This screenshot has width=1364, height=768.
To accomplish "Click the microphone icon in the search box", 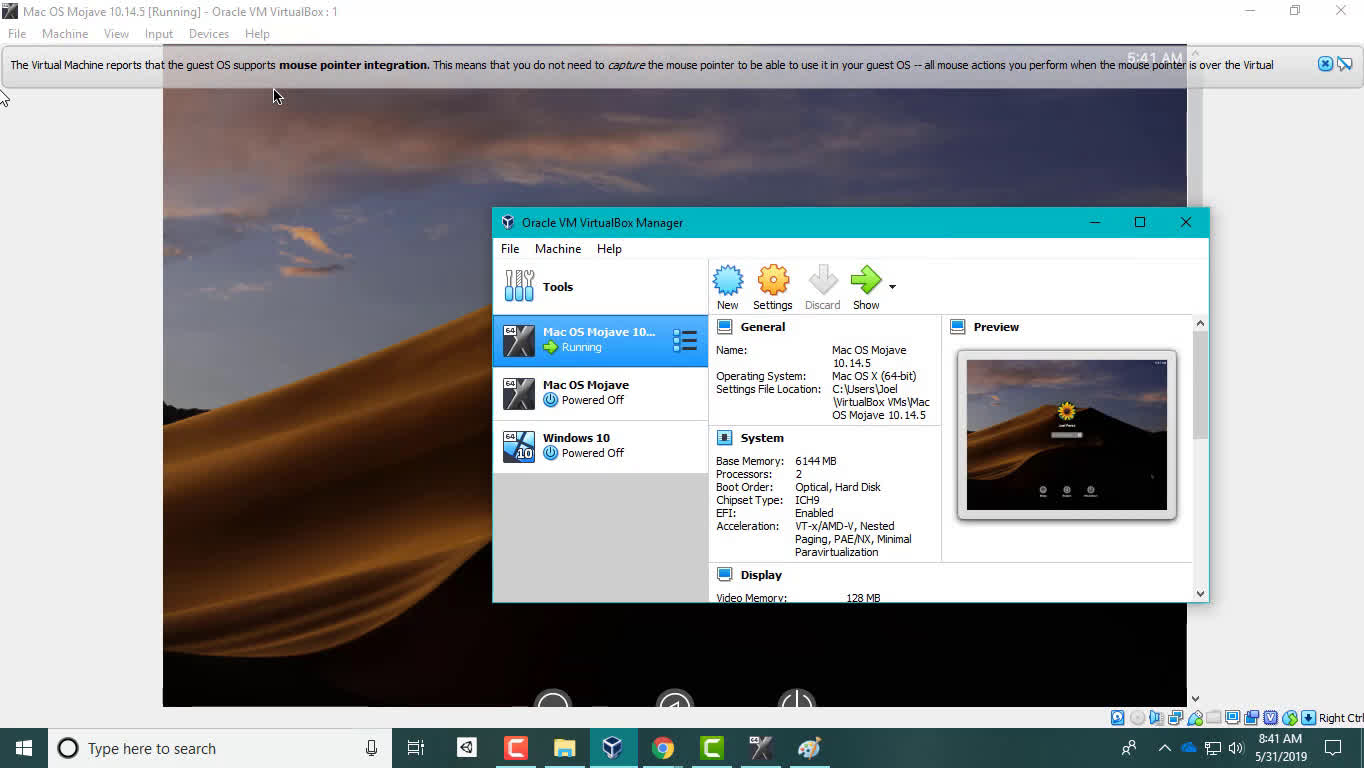I will pyautogui.click(x=371, y=748).
